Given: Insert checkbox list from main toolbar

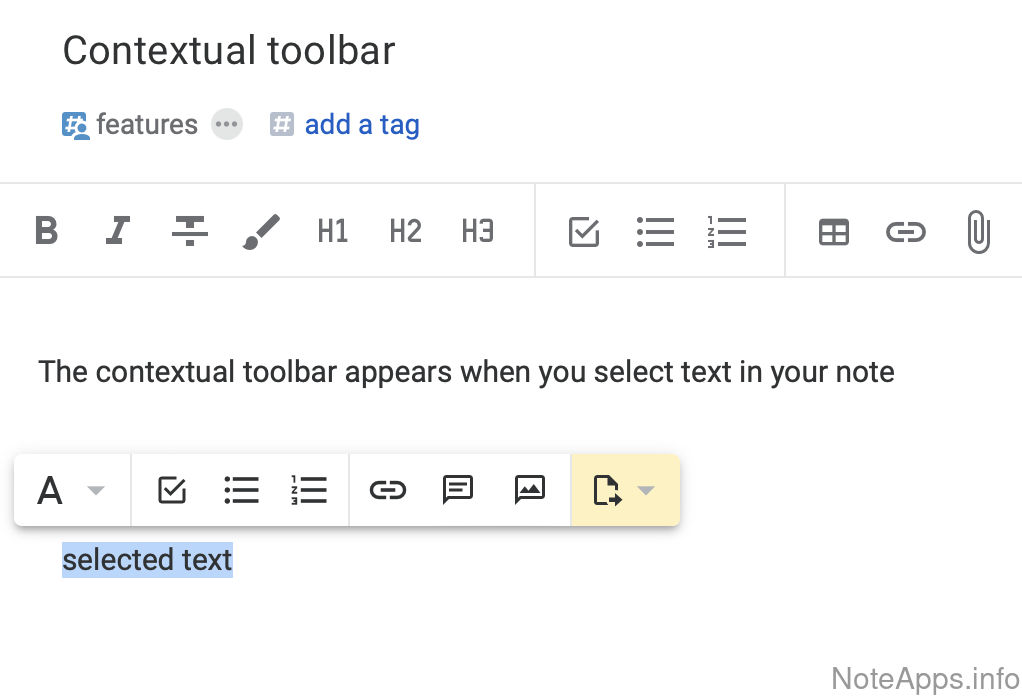Looking at the screenshot, I should pyautogui.click(x=584, y=232).
